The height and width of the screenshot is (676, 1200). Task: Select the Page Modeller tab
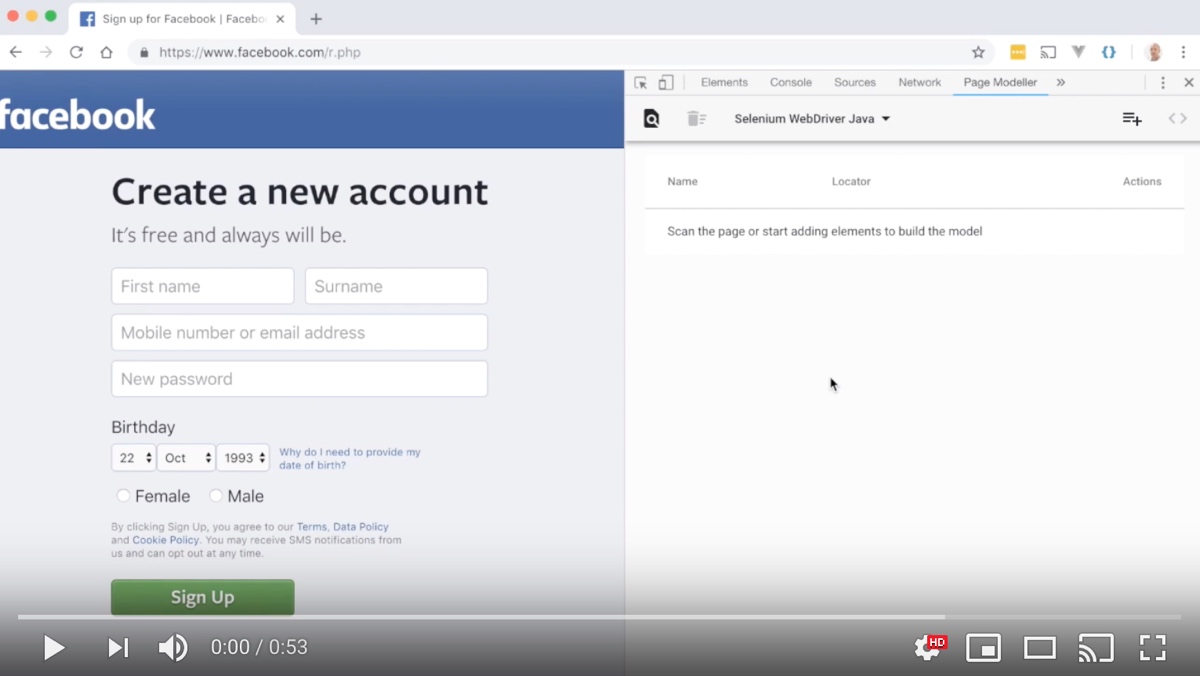tap(1000, 83)
